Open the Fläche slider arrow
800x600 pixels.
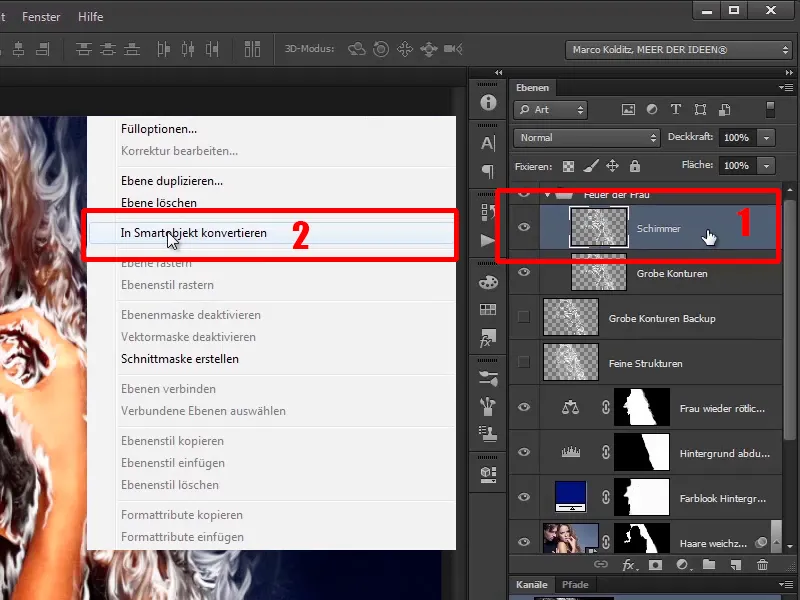coord(766,166)
